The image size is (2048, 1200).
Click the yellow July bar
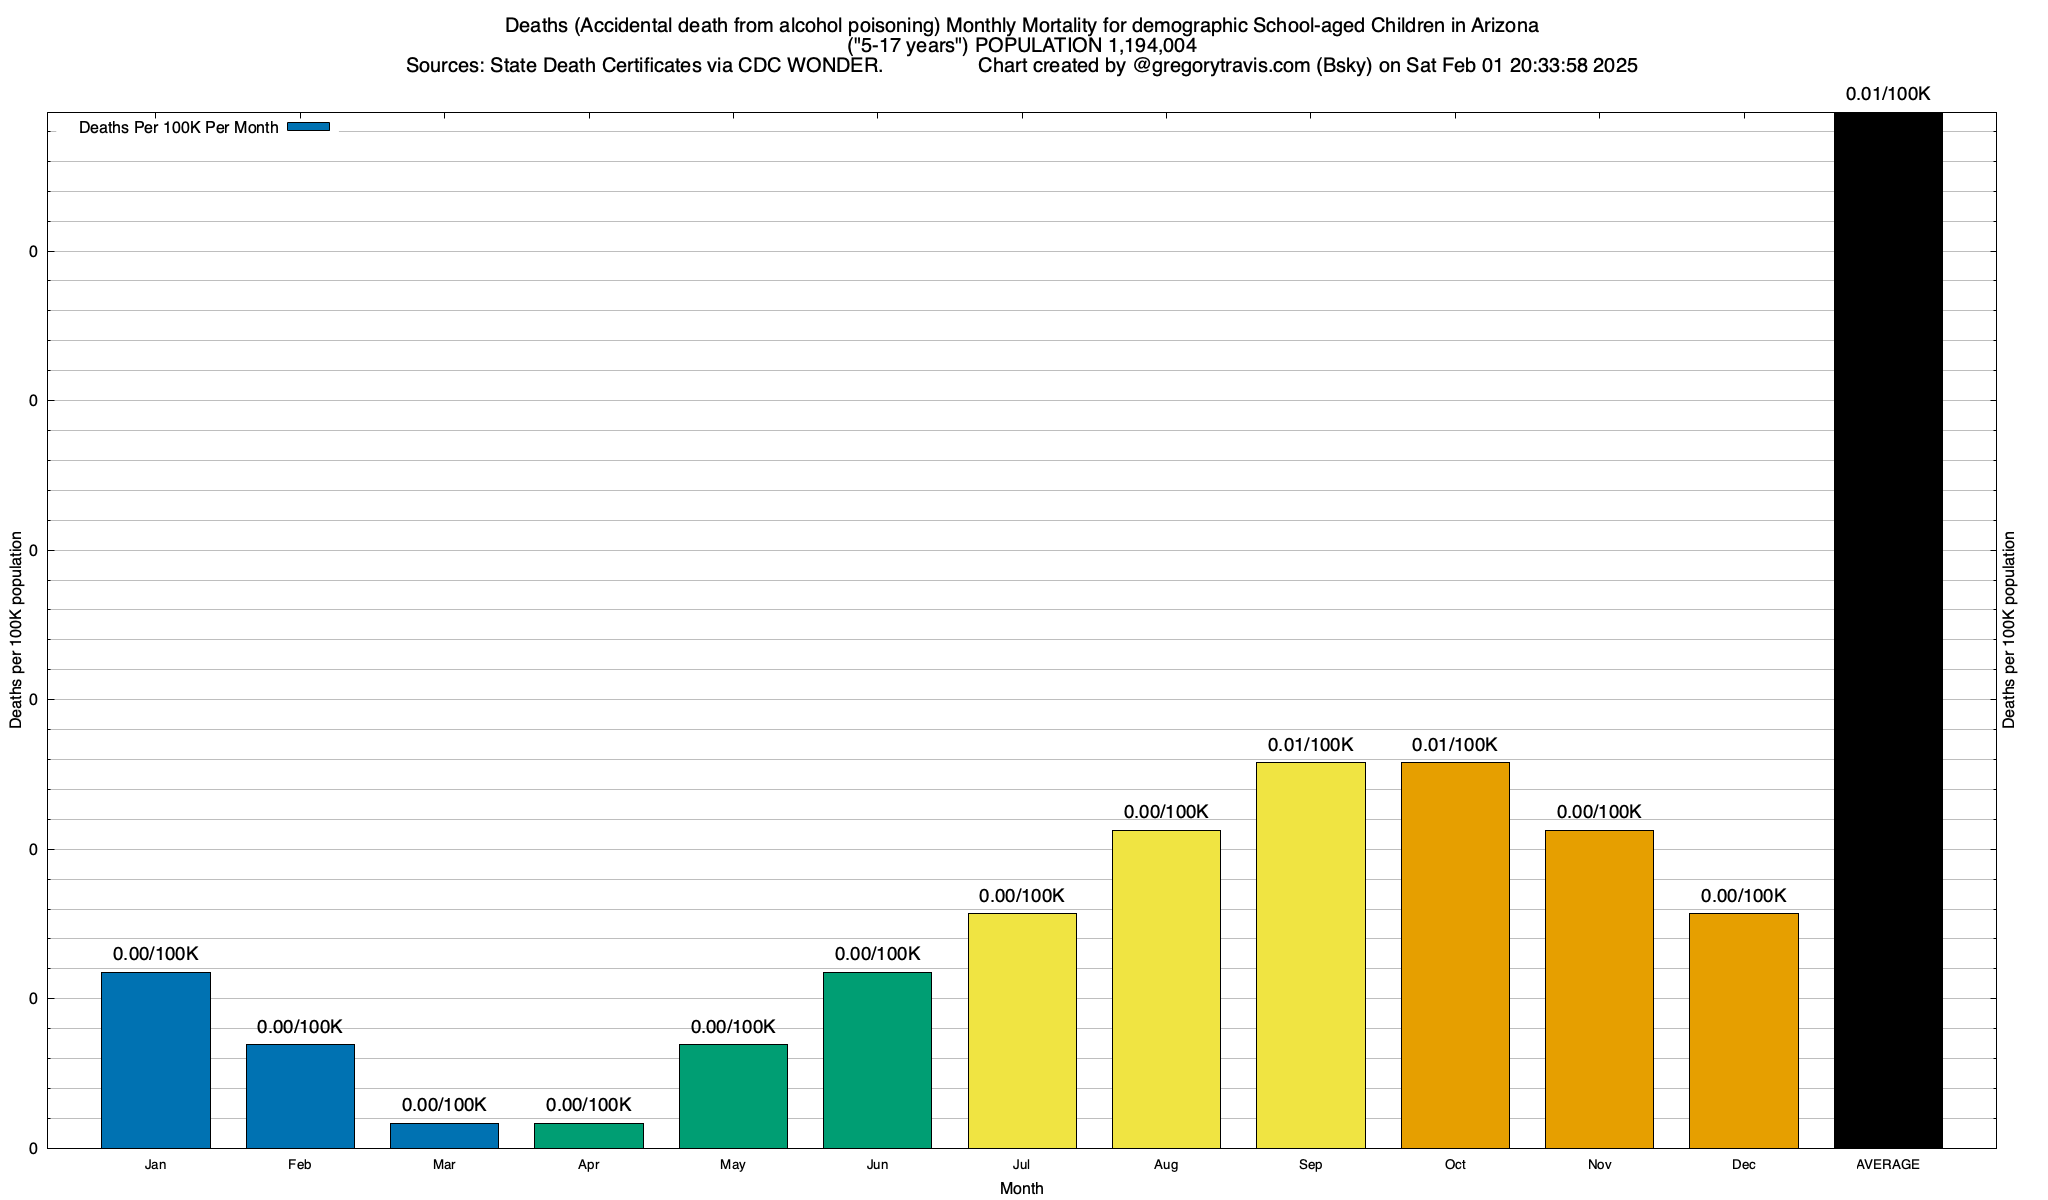(1021, 1030)
